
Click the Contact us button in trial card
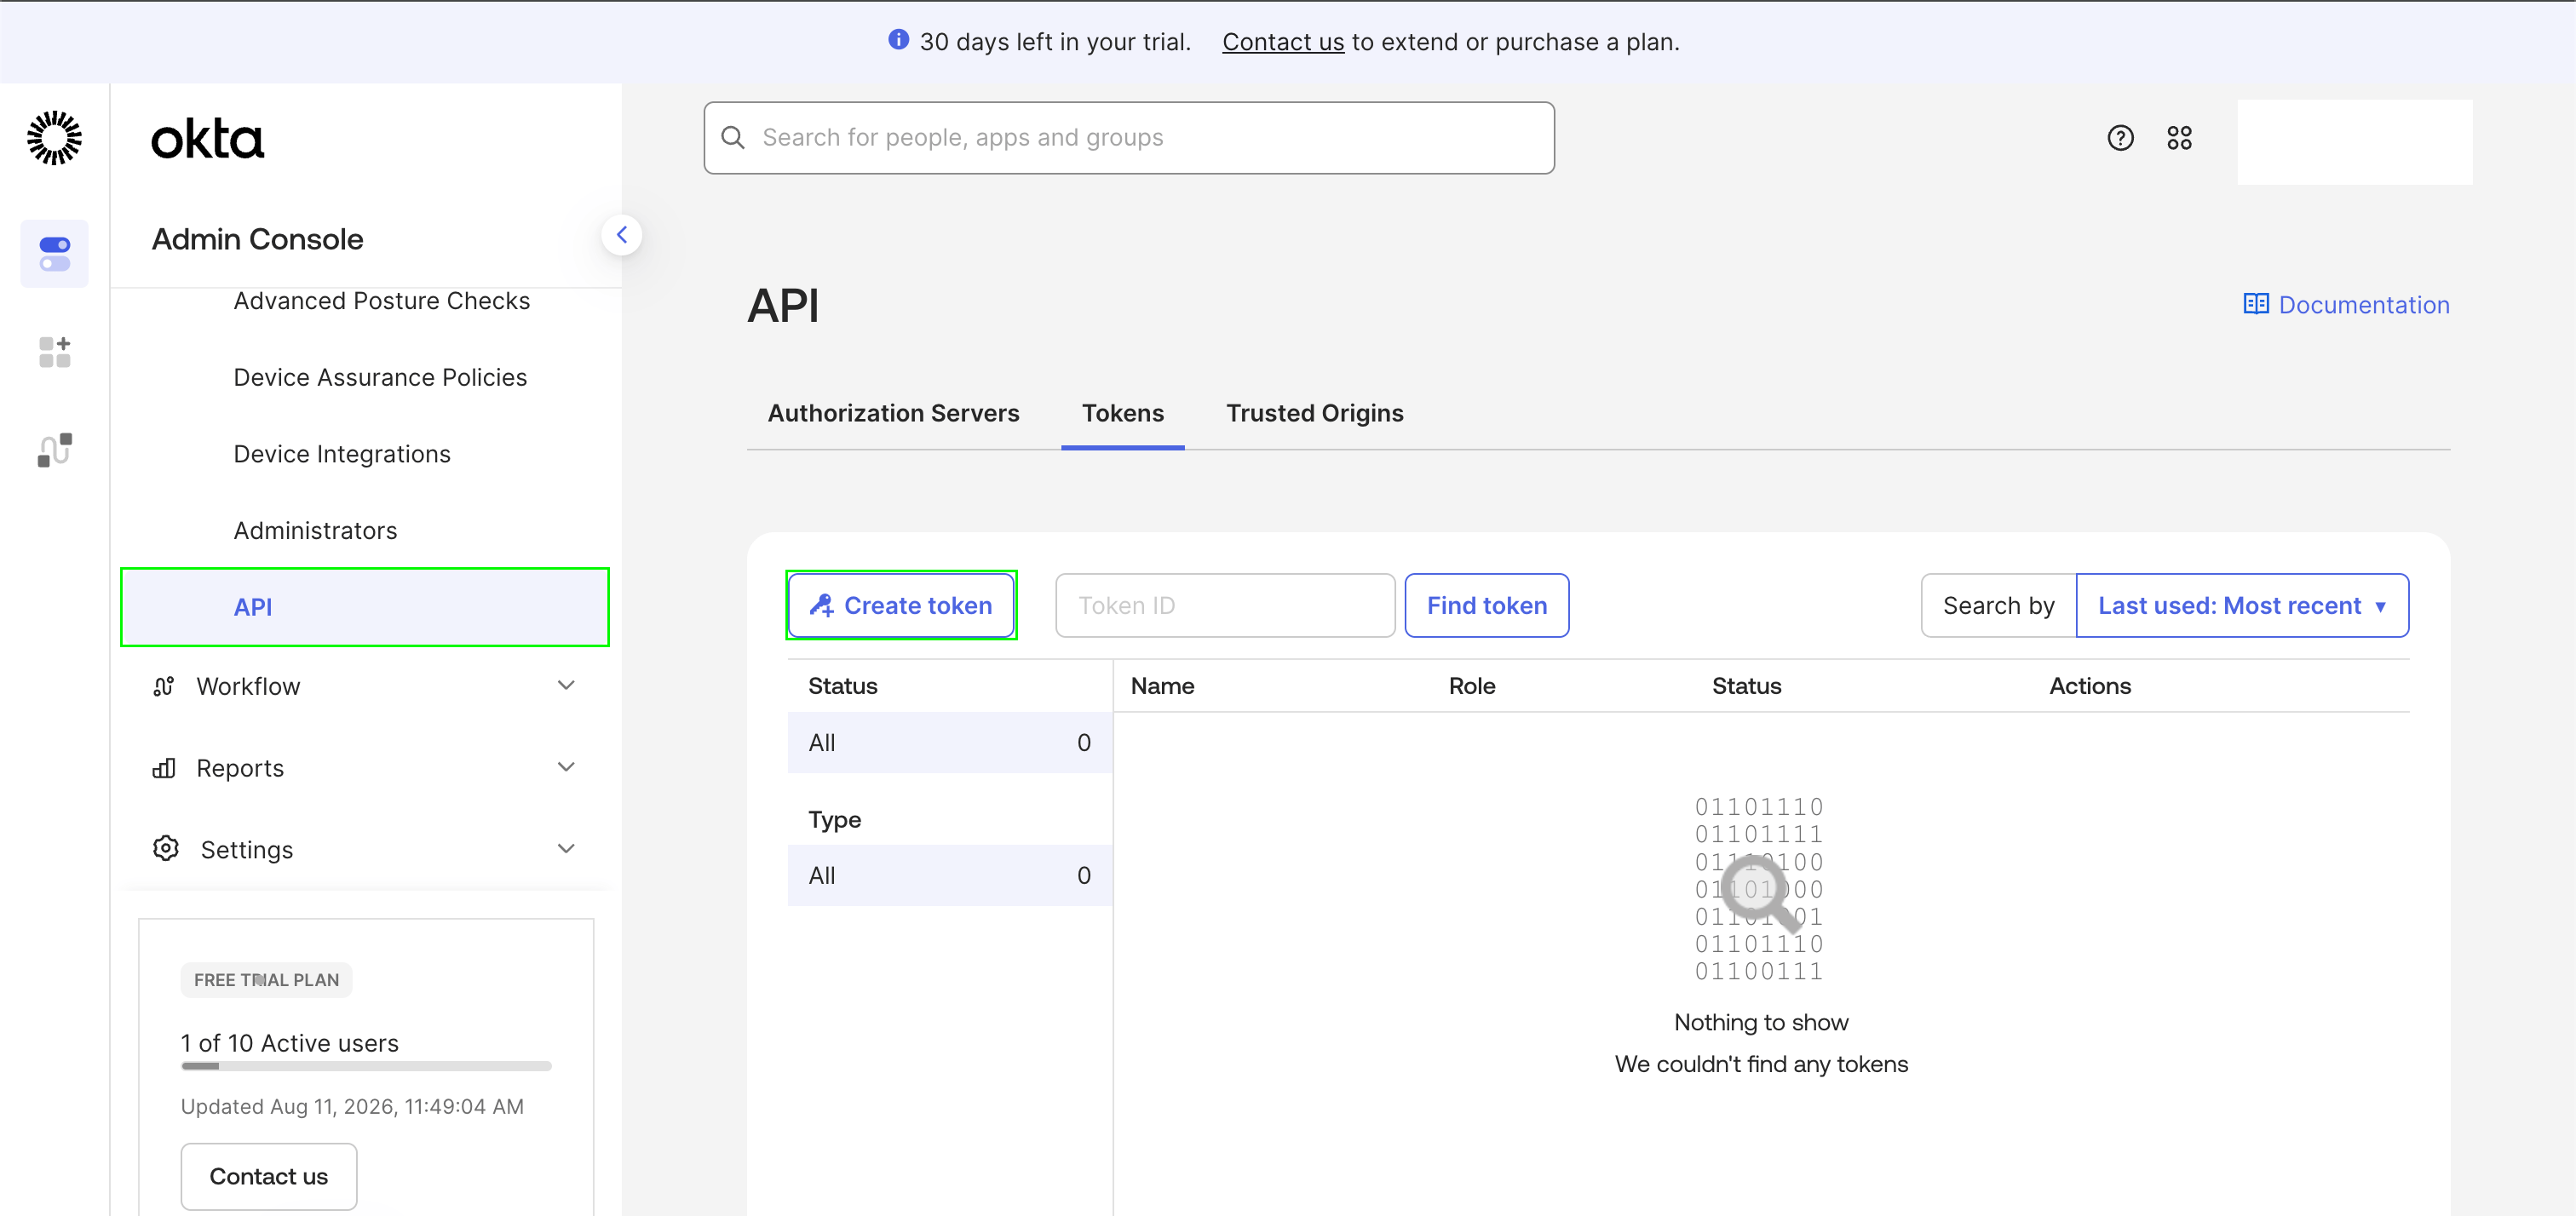point(268,1177)
